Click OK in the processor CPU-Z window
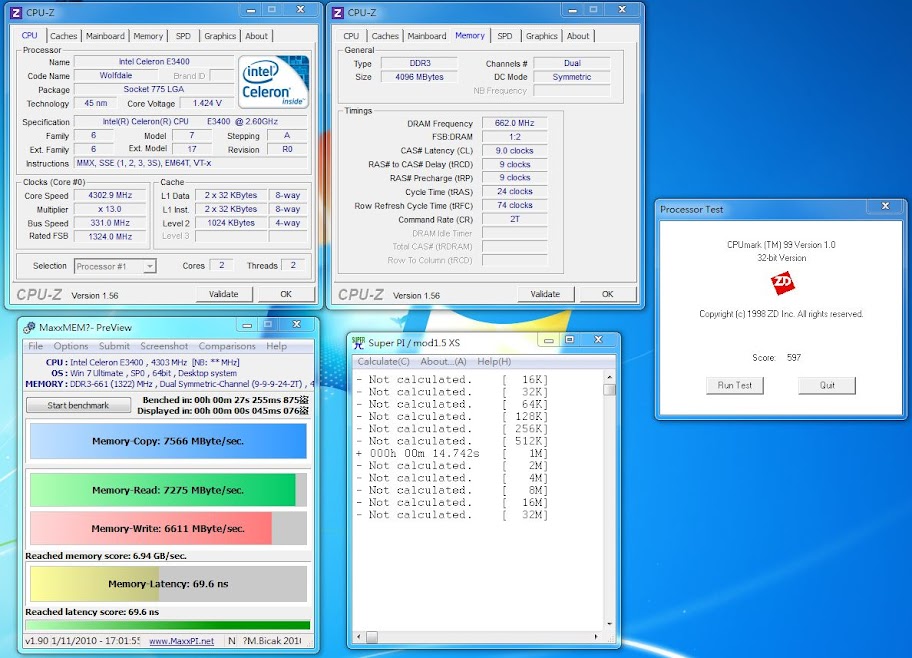The image size is (912, 658). (286, 294)
